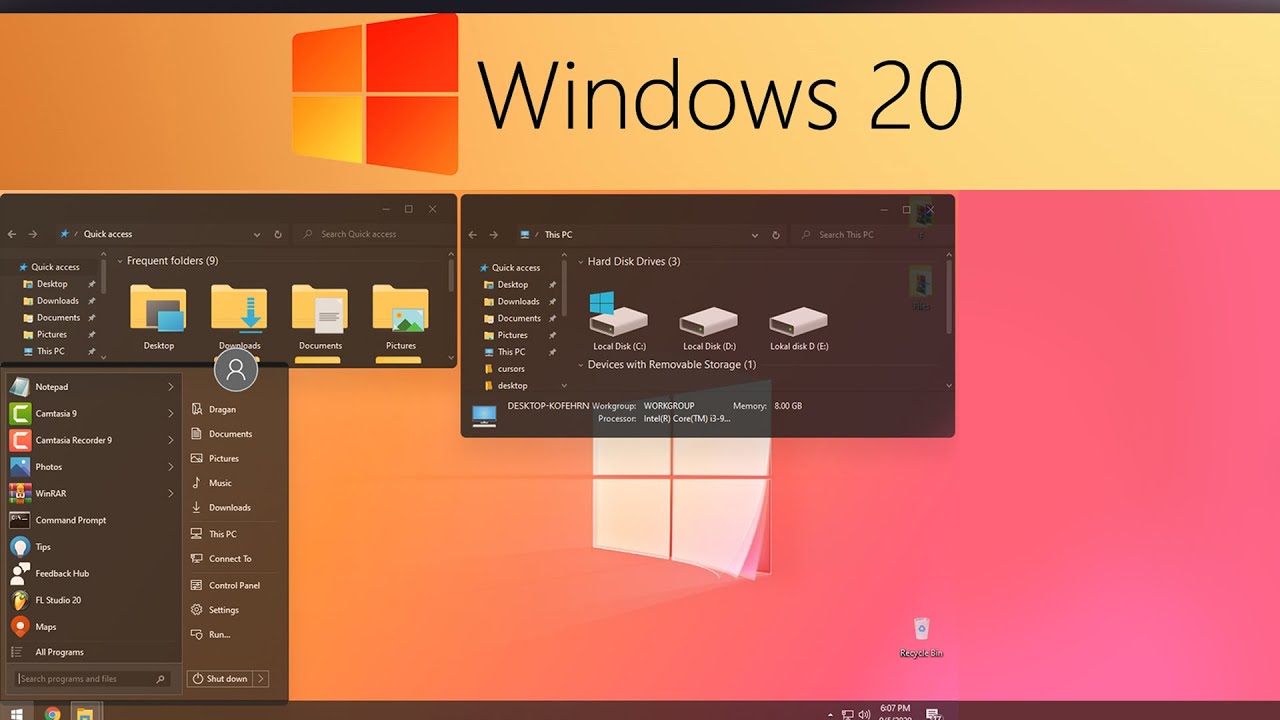Launch FL Studio 20
The height and width of the screenshot is (720, 1280).
point(91,600)
